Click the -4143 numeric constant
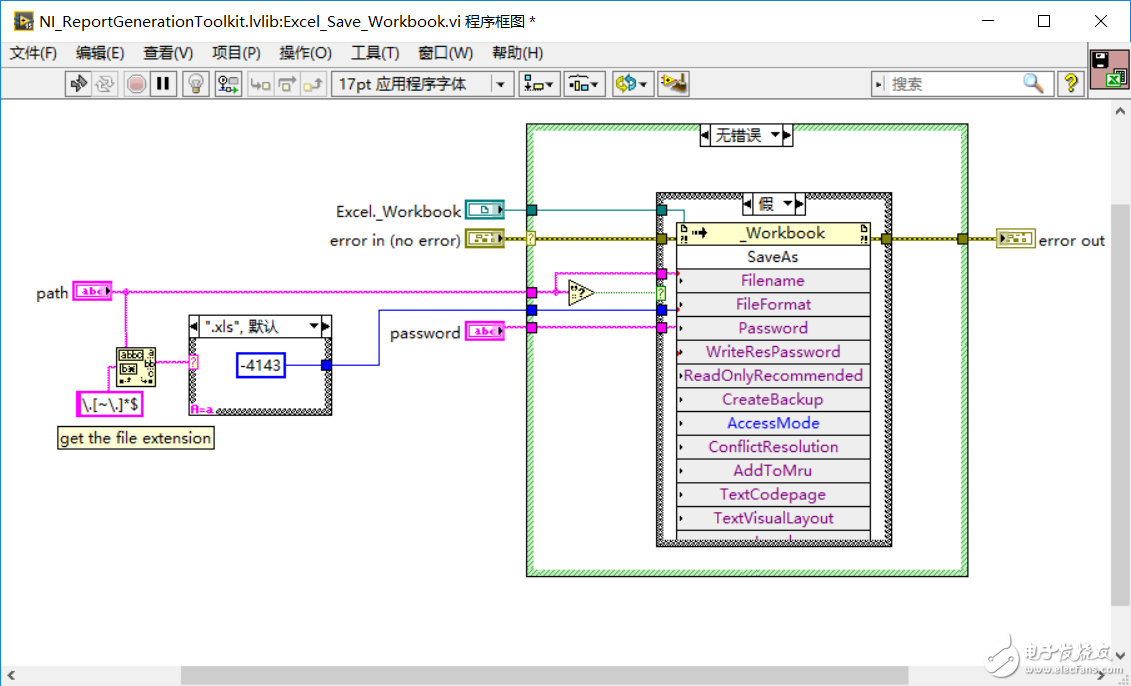The image size is (1131, 686). [x=261, y=365]
